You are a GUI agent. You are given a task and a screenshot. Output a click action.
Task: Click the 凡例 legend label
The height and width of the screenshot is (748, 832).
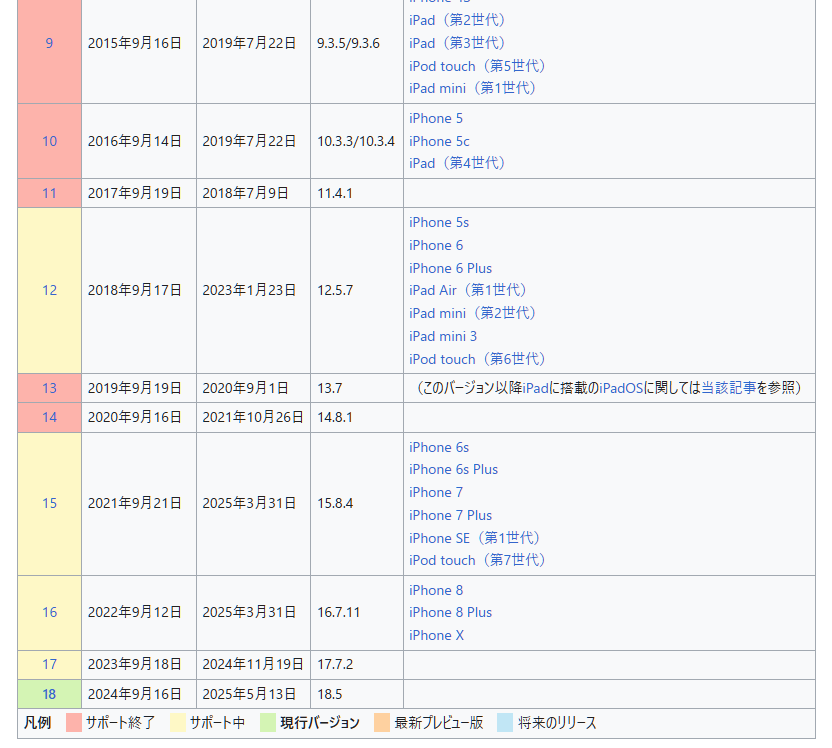pyautogui.click(x=37, y=723)
